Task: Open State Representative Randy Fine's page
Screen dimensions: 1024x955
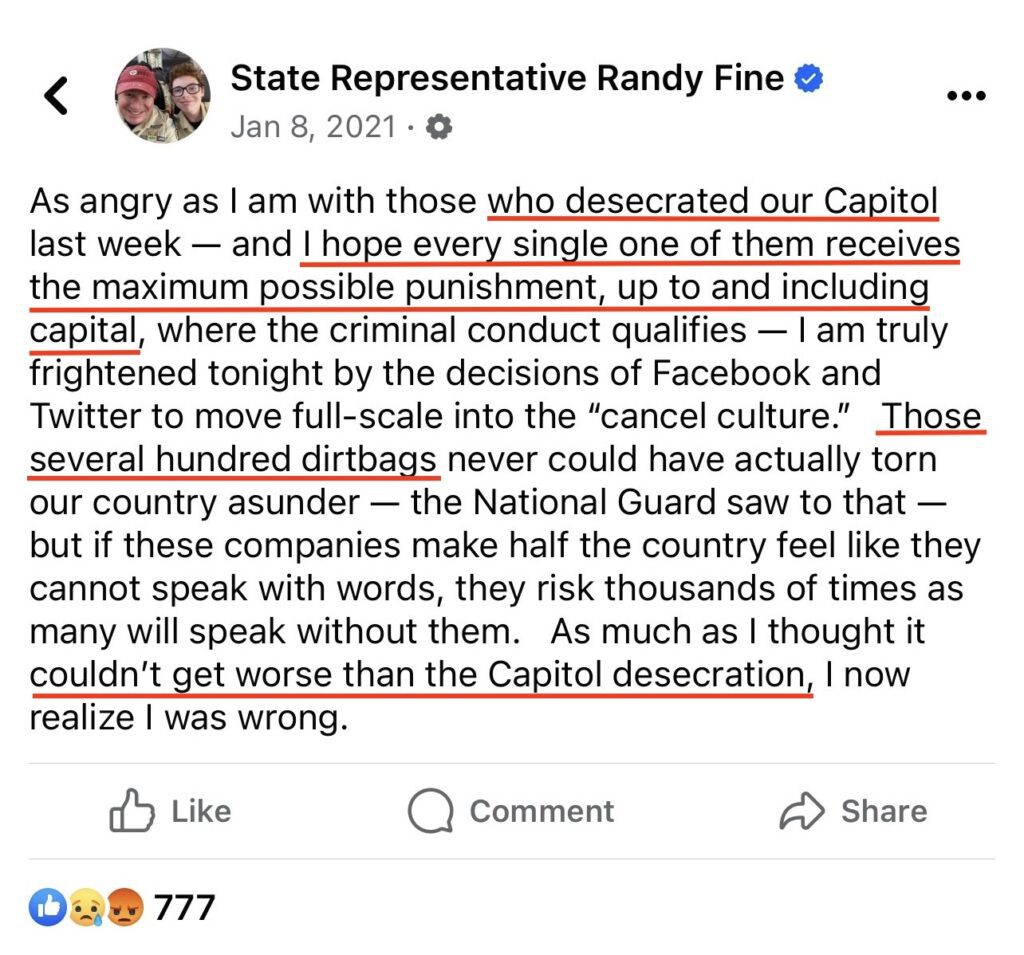Action: point(507,78)
